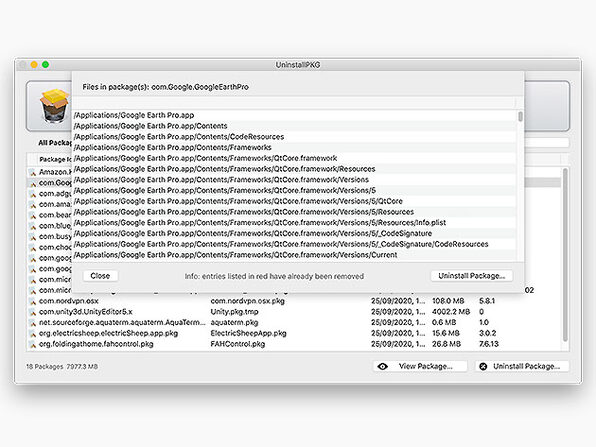
Task: Click ElectricSheepApp.pkg file name cell
Action: [x=248, y=333]
